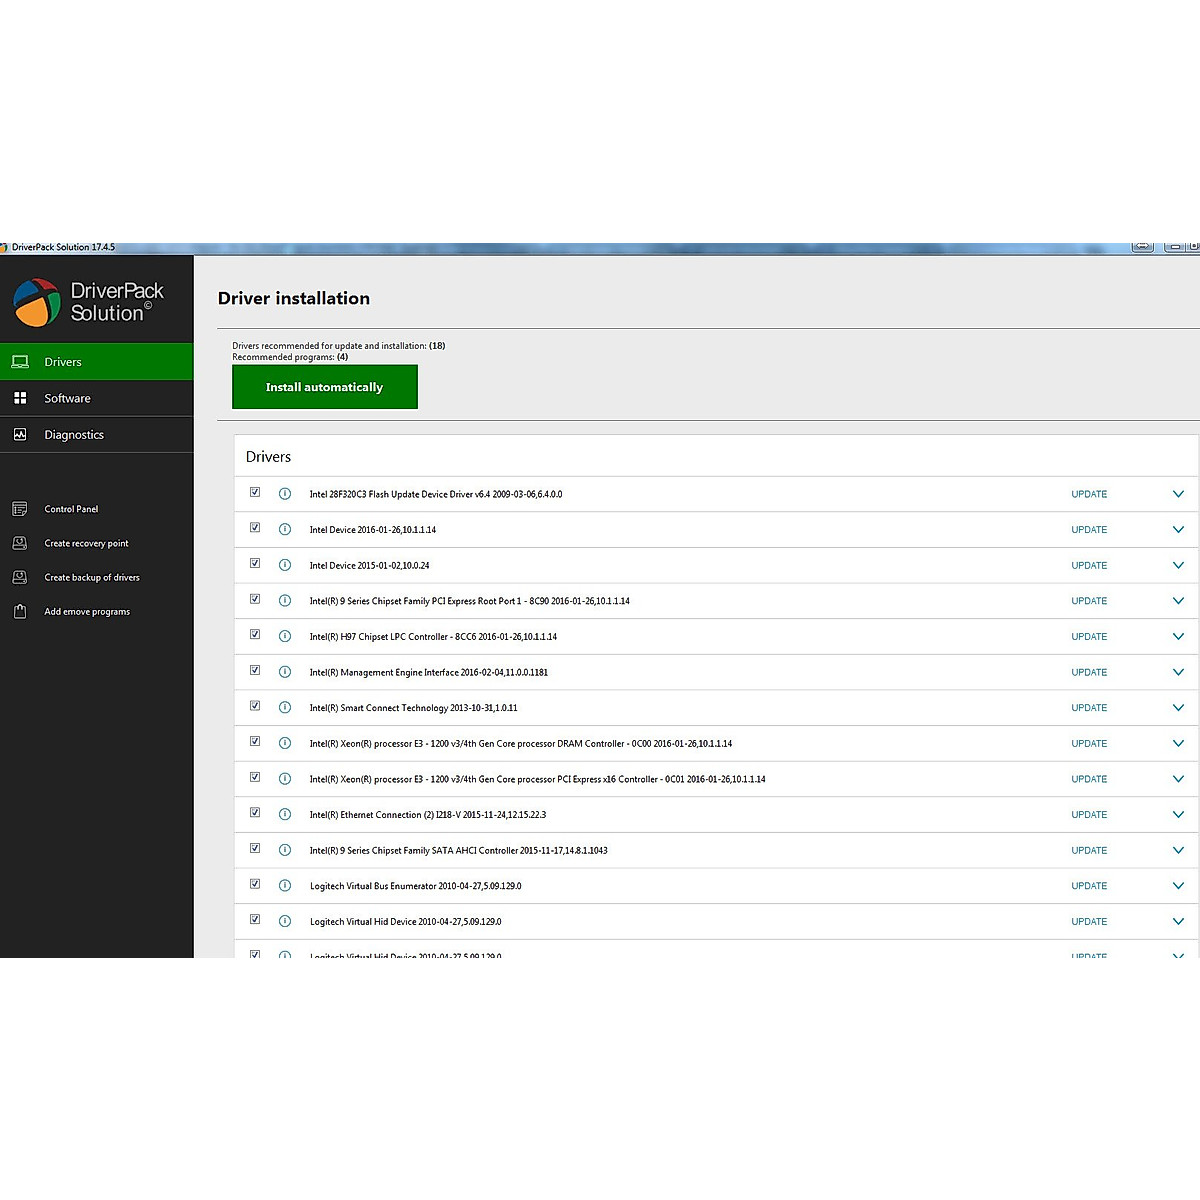1200x1200 pixels.
Task: Toggle checkbox for Intel H97 Chipset LPC Controller
Action: coord(255,635)
